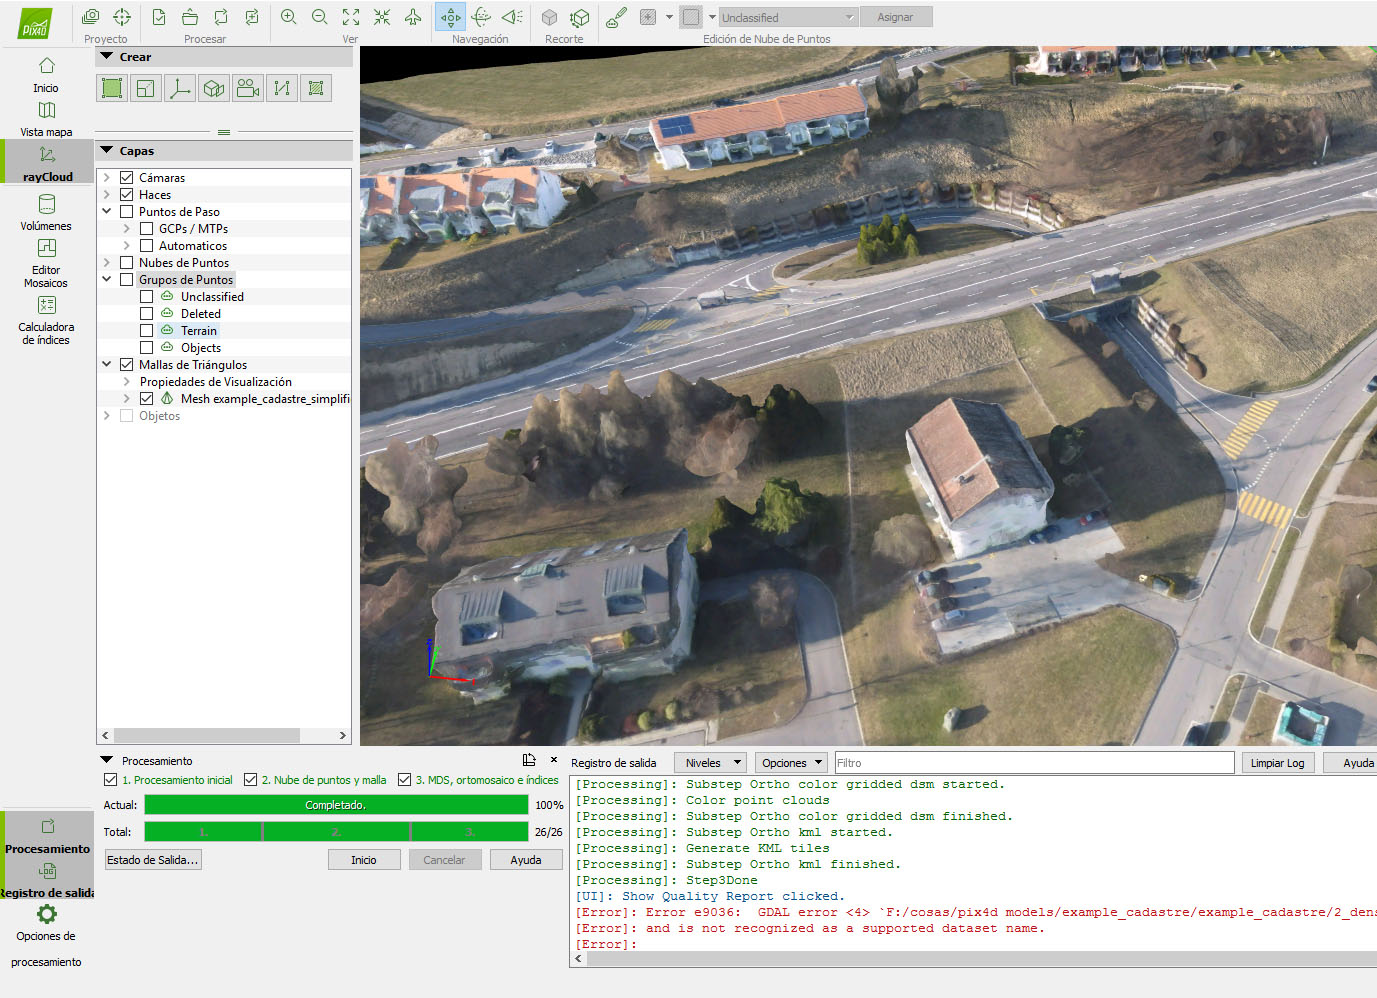Open the Unclassified point group dropdown
Image resolution: width=1377 pixels, height=998 pixels.
(x=788, y=18)
